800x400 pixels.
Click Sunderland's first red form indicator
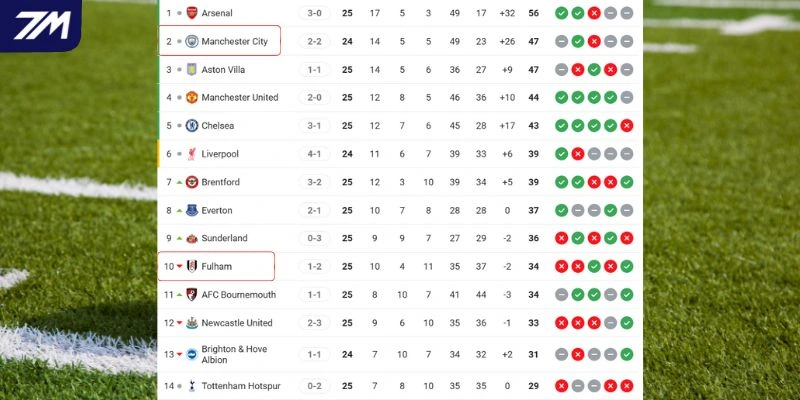point(562,238)
